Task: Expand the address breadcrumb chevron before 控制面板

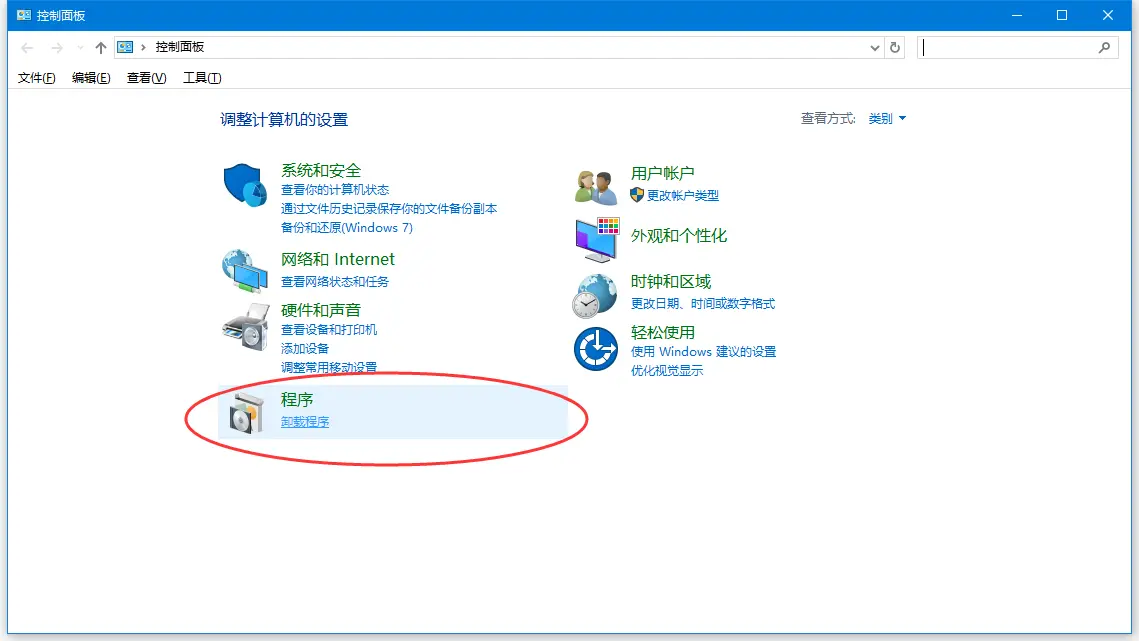Action: coord(144,47)
